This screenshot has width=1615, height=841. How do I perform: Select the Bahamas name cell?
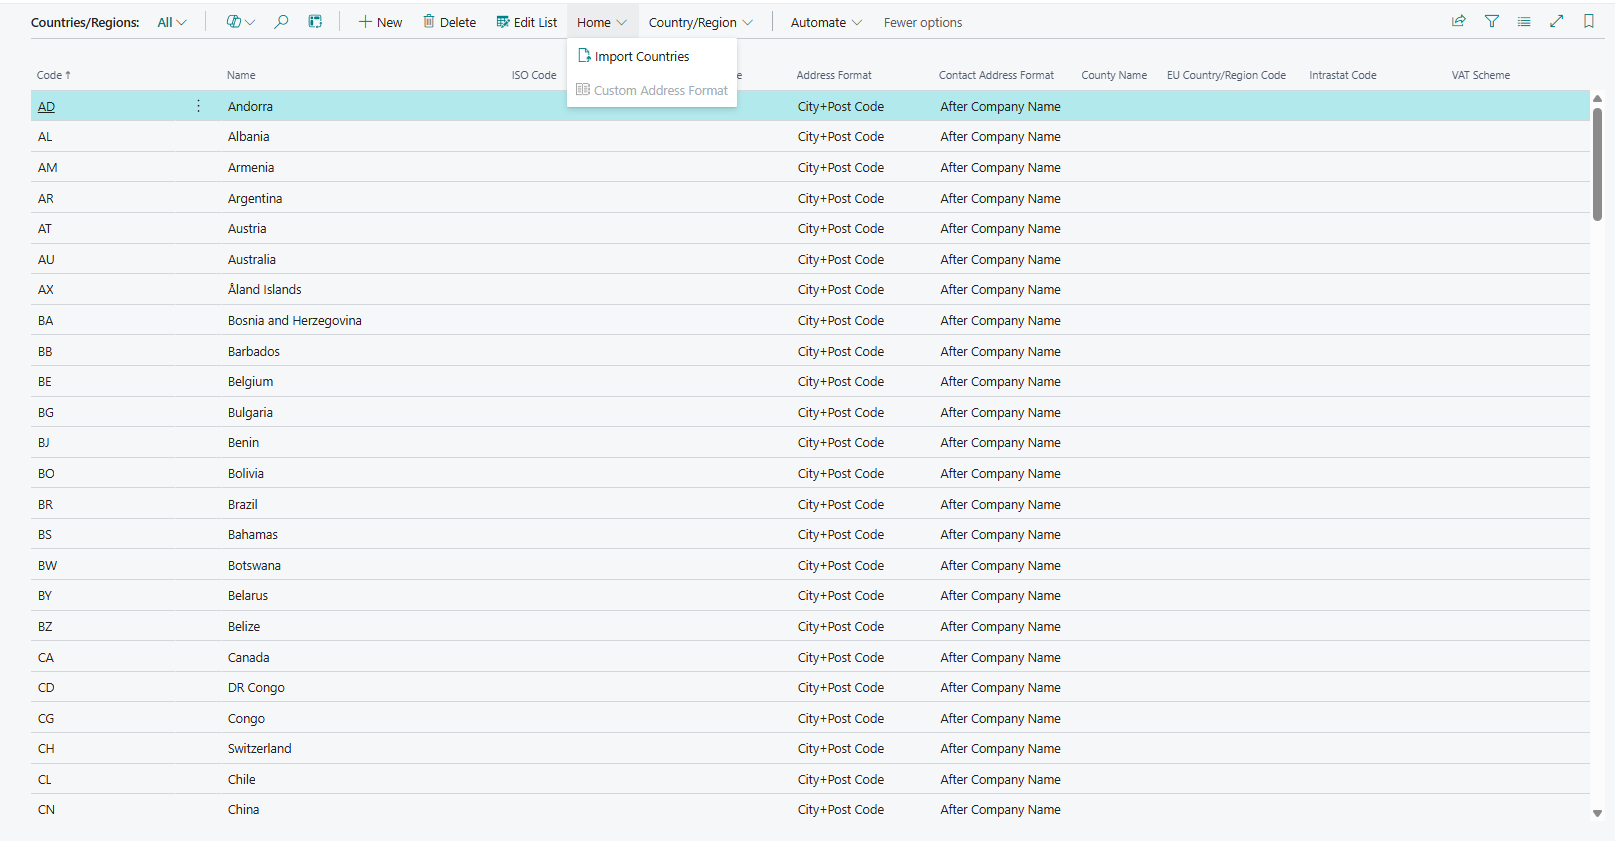(x=253, y=535)
